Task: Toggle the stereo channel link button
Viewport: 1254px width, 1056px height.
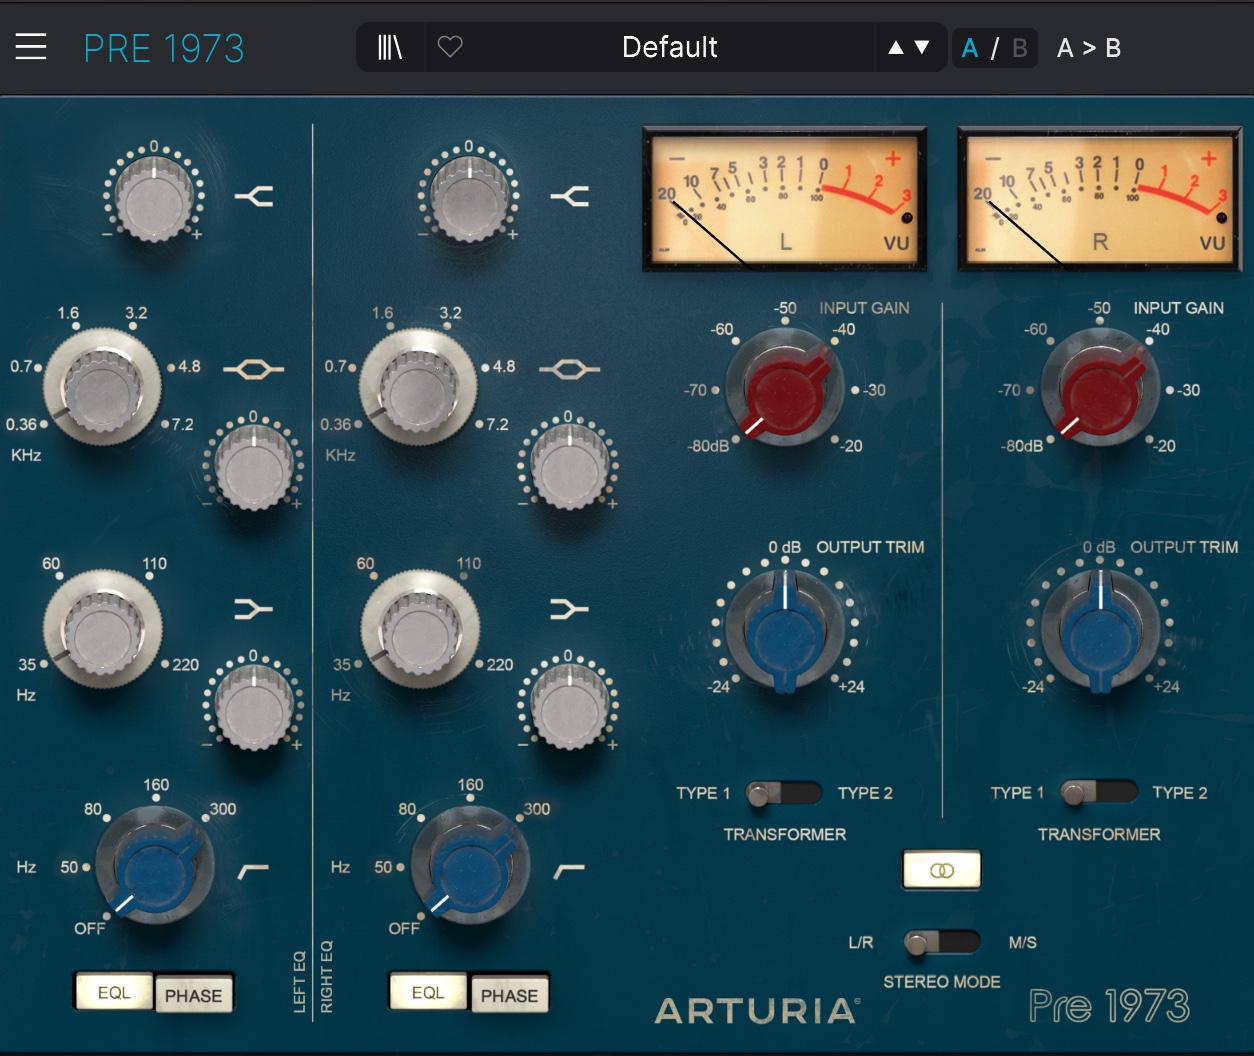Action: coord(942,870)
